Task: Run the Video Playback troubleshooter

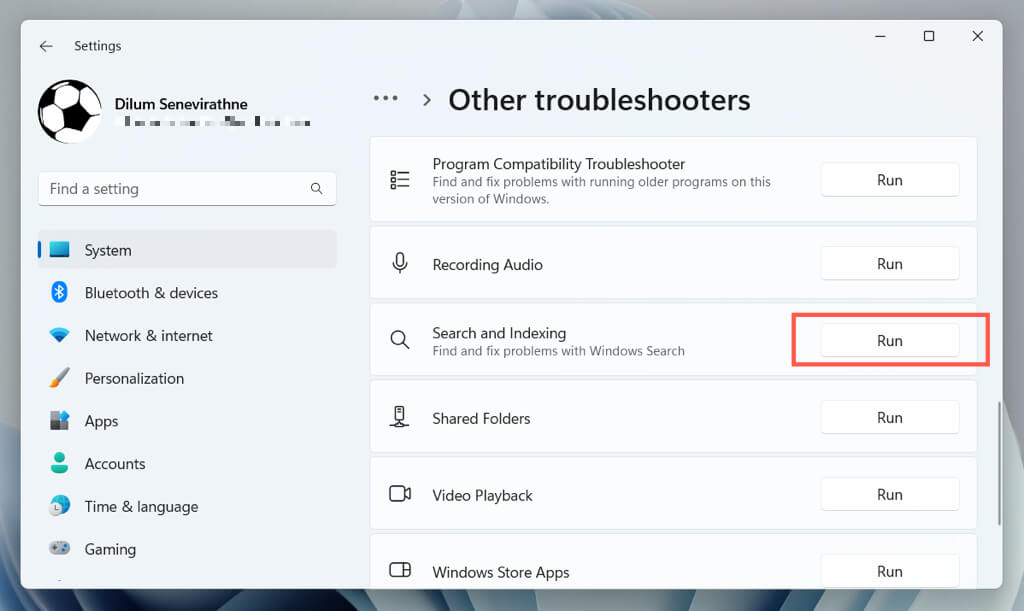Action: point(889,495)
